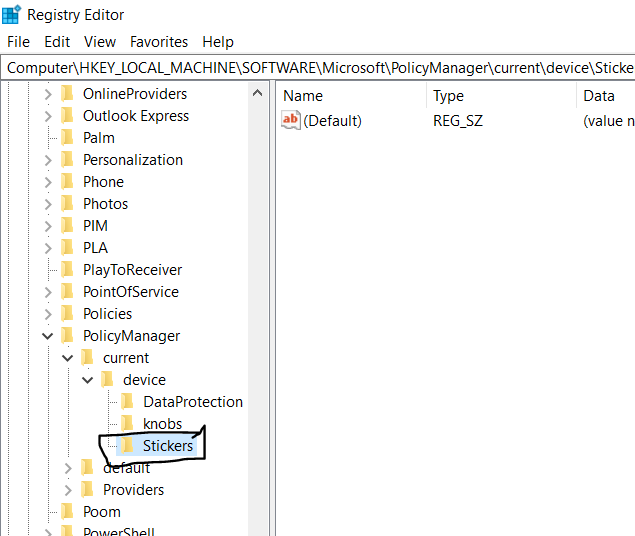Screen dimensions: 635x536
Task: Expand the Personalization key arrow
Action: click(47, 160)
